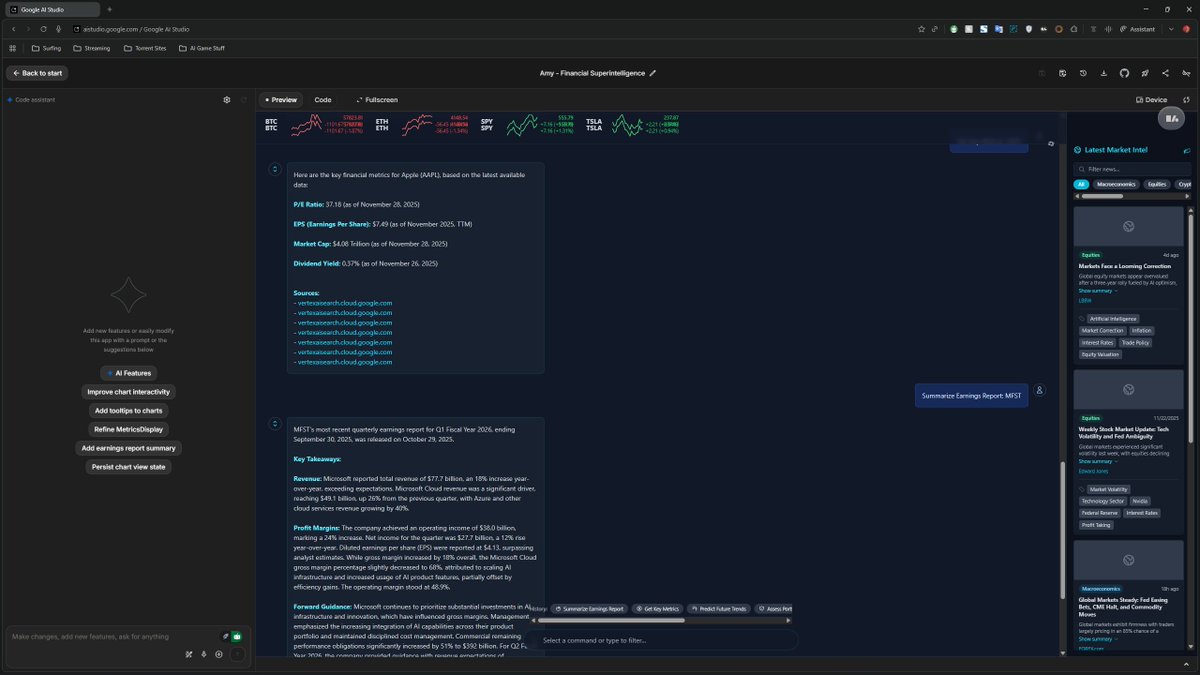
Task: Open Code assistant settings gear
Action: pos(227,100)
